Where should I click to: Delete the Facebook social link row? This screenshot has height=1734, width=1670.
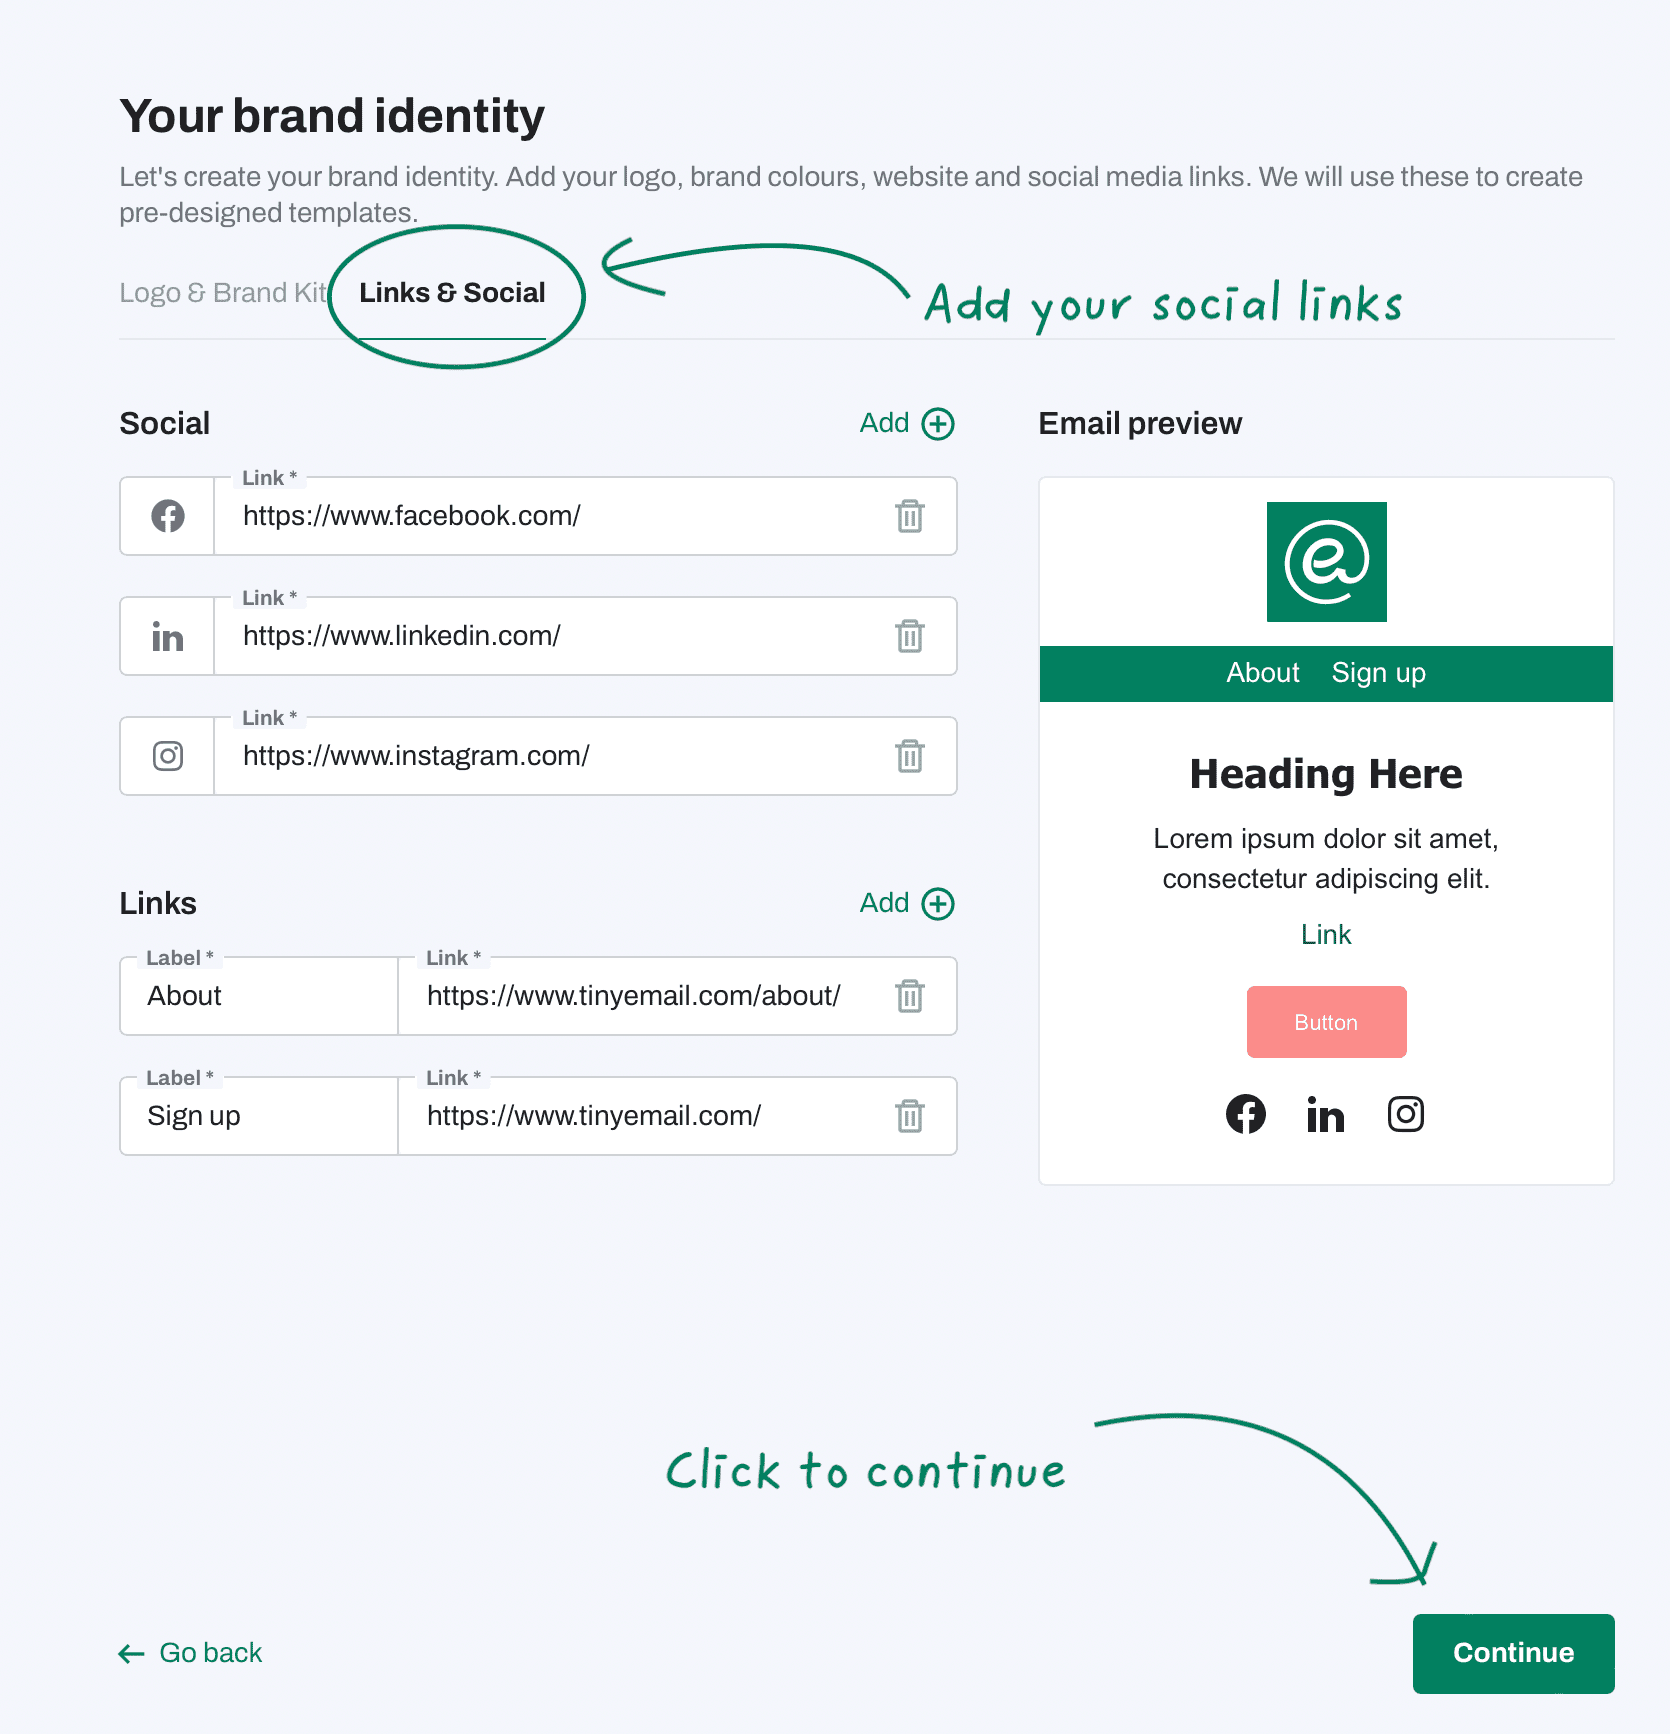point(909,516)
